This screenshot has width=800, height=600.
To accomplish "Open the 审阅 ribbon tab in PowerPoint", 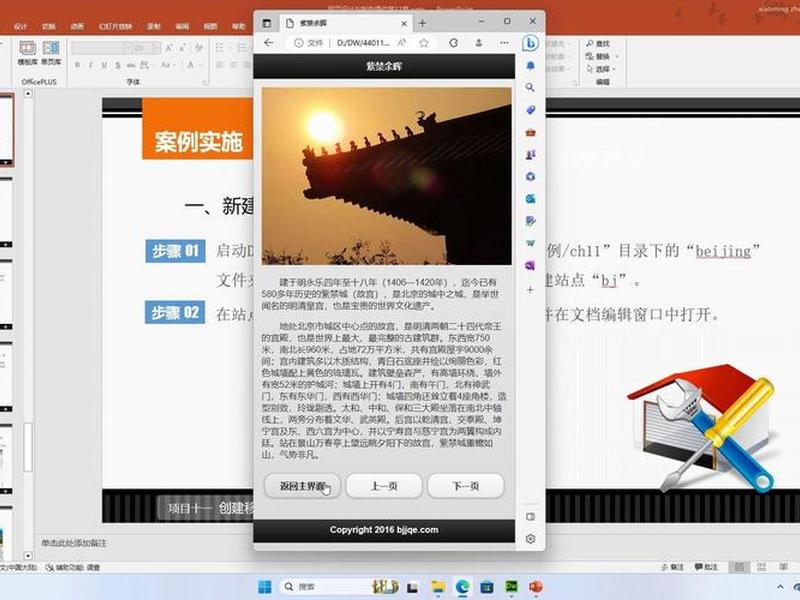I will [x=182, y=26].
